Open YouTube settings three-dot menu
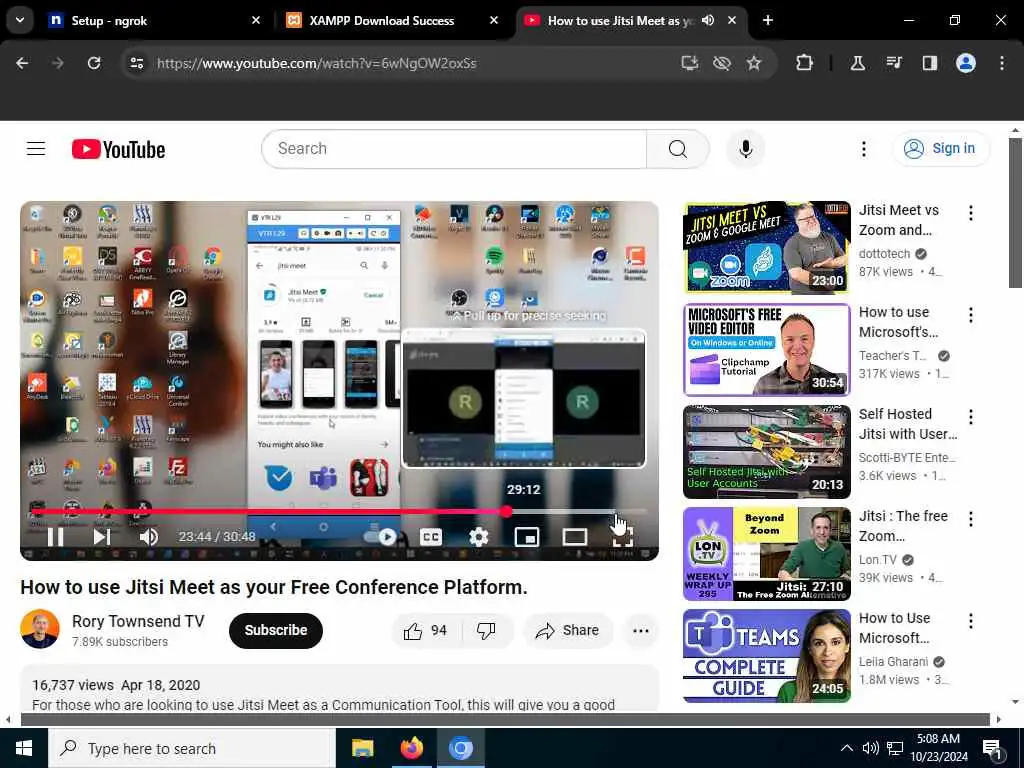1024x768 pixels. 864,149
